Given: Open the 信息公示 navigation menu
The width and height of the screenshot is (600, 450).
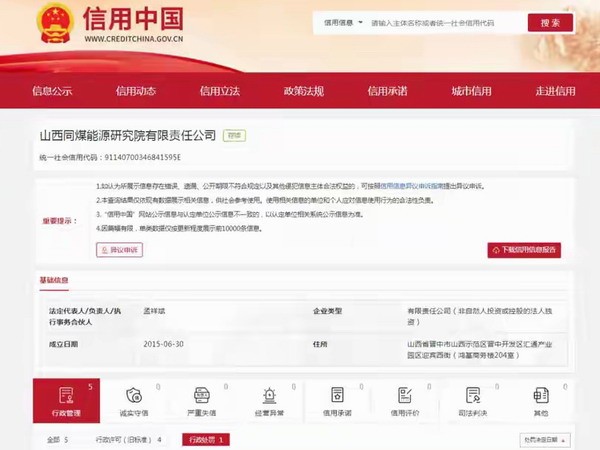Looking at the screenshot, I should point(52,91).
